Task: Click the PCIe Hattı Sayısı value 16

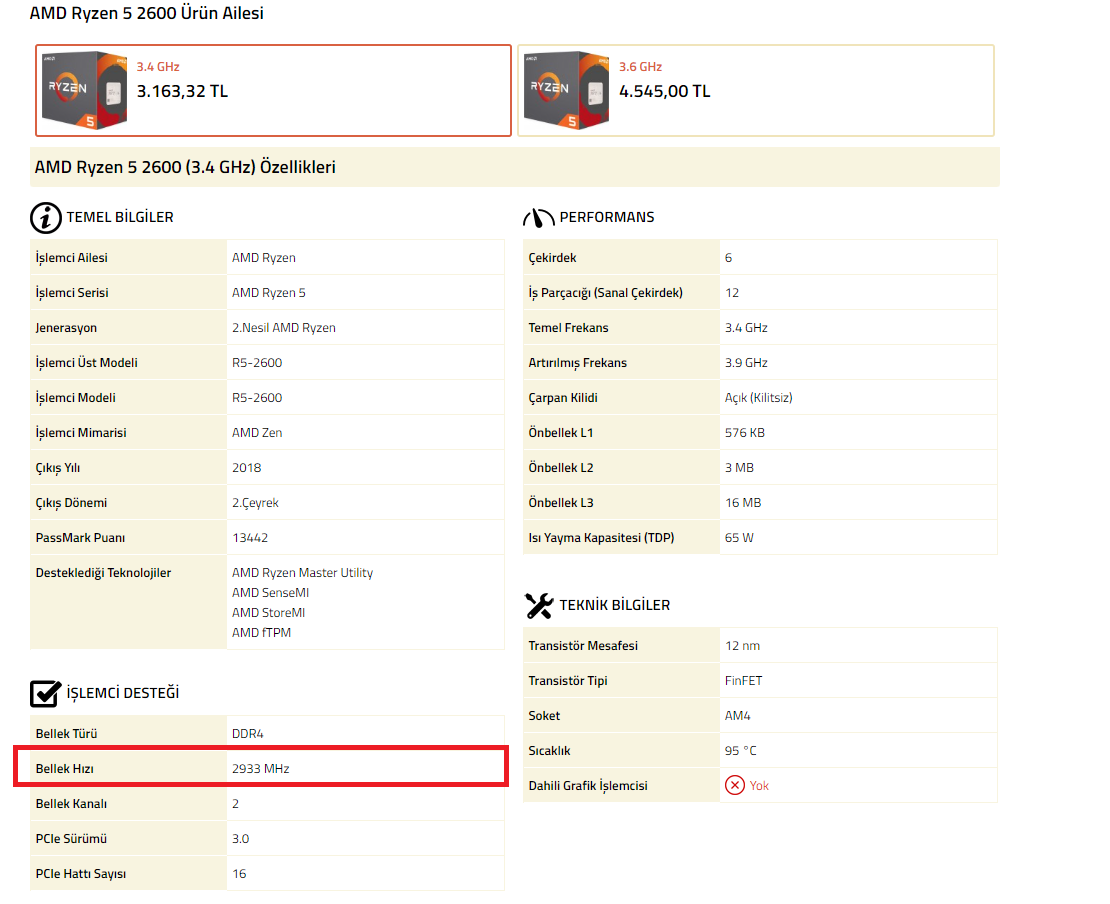Action: pos(239,874)
